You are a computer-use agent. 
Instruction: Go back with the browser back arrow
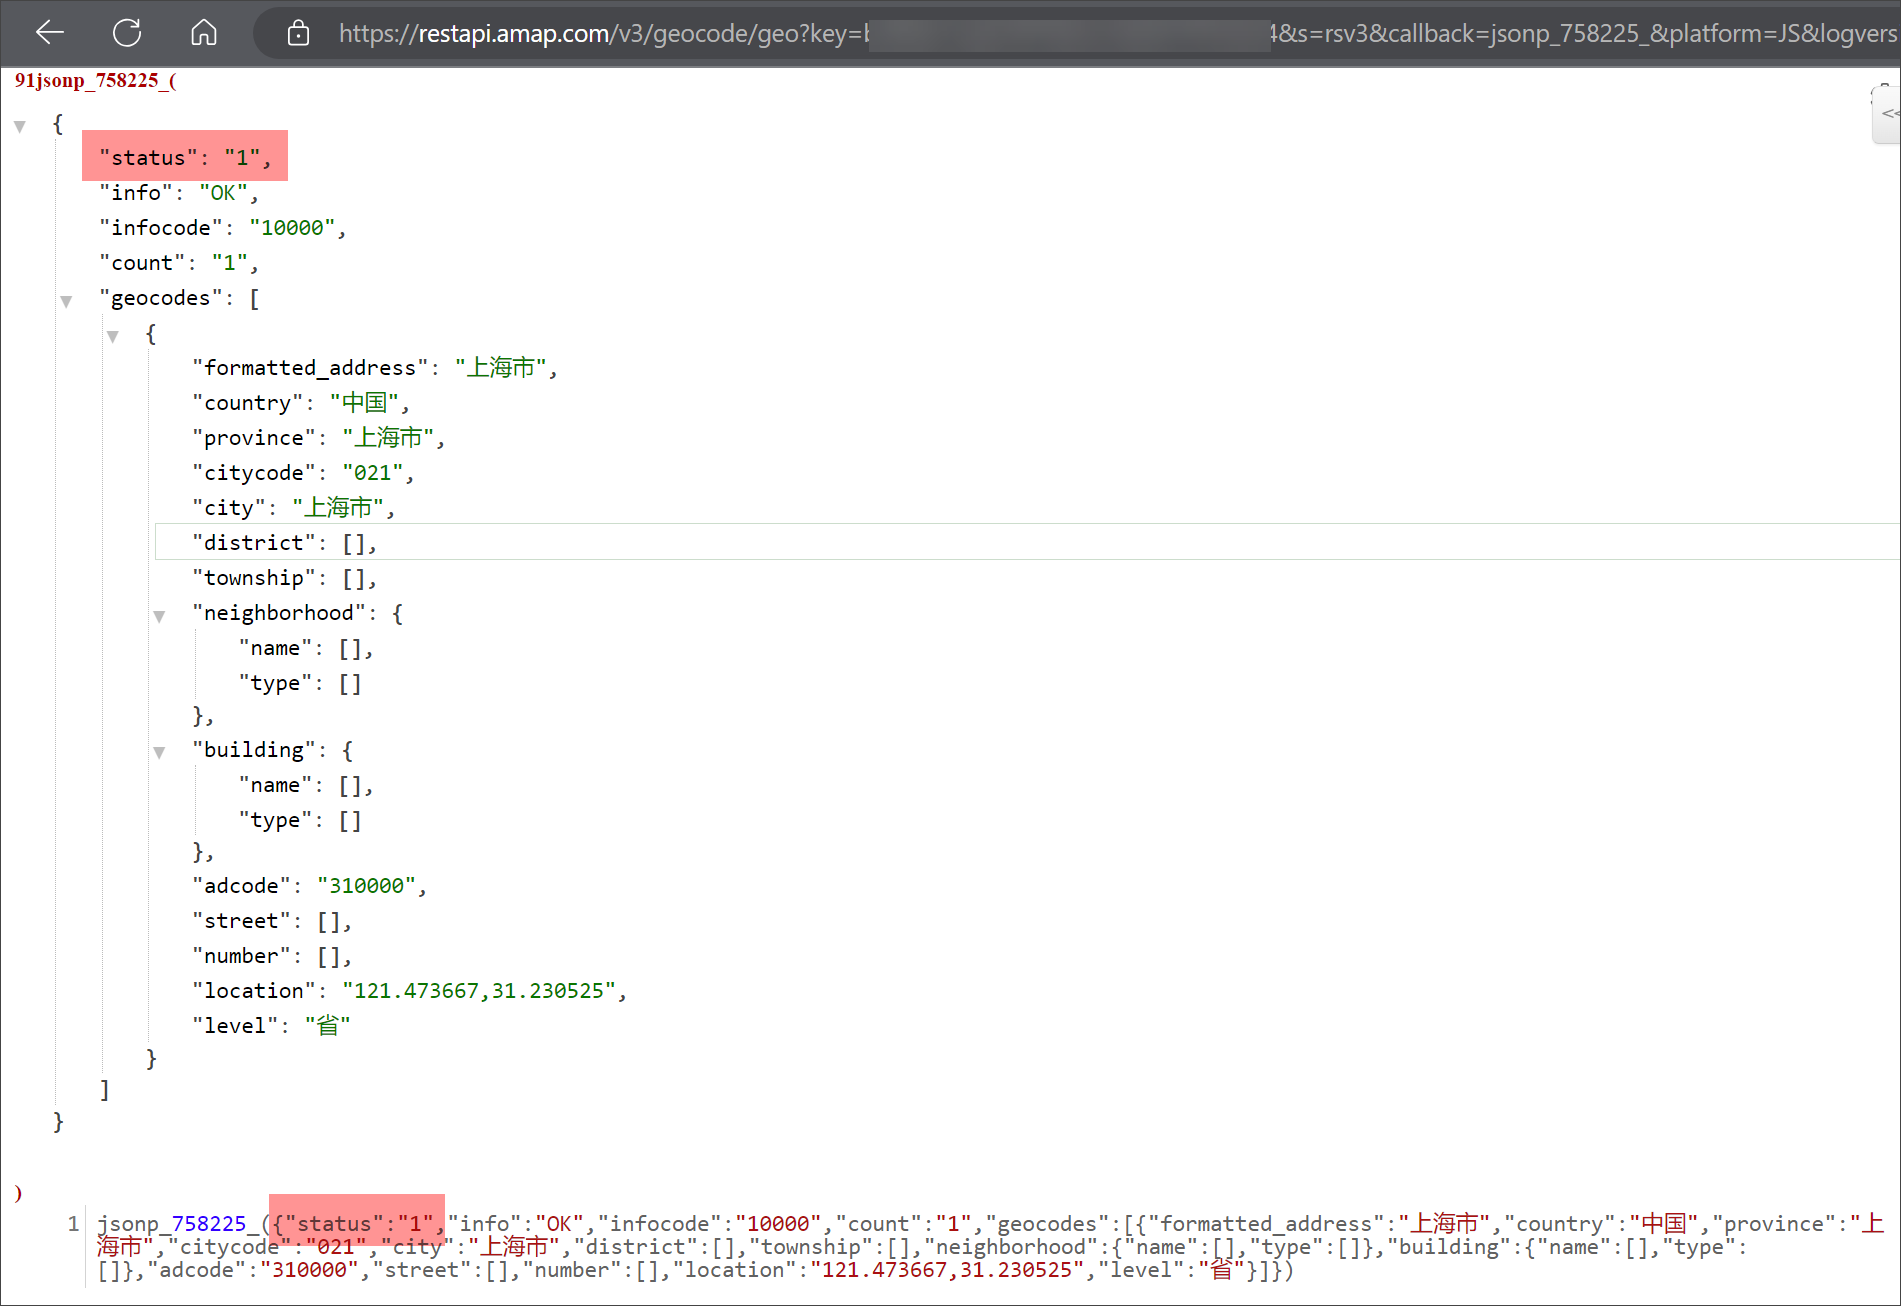point(49,33)
